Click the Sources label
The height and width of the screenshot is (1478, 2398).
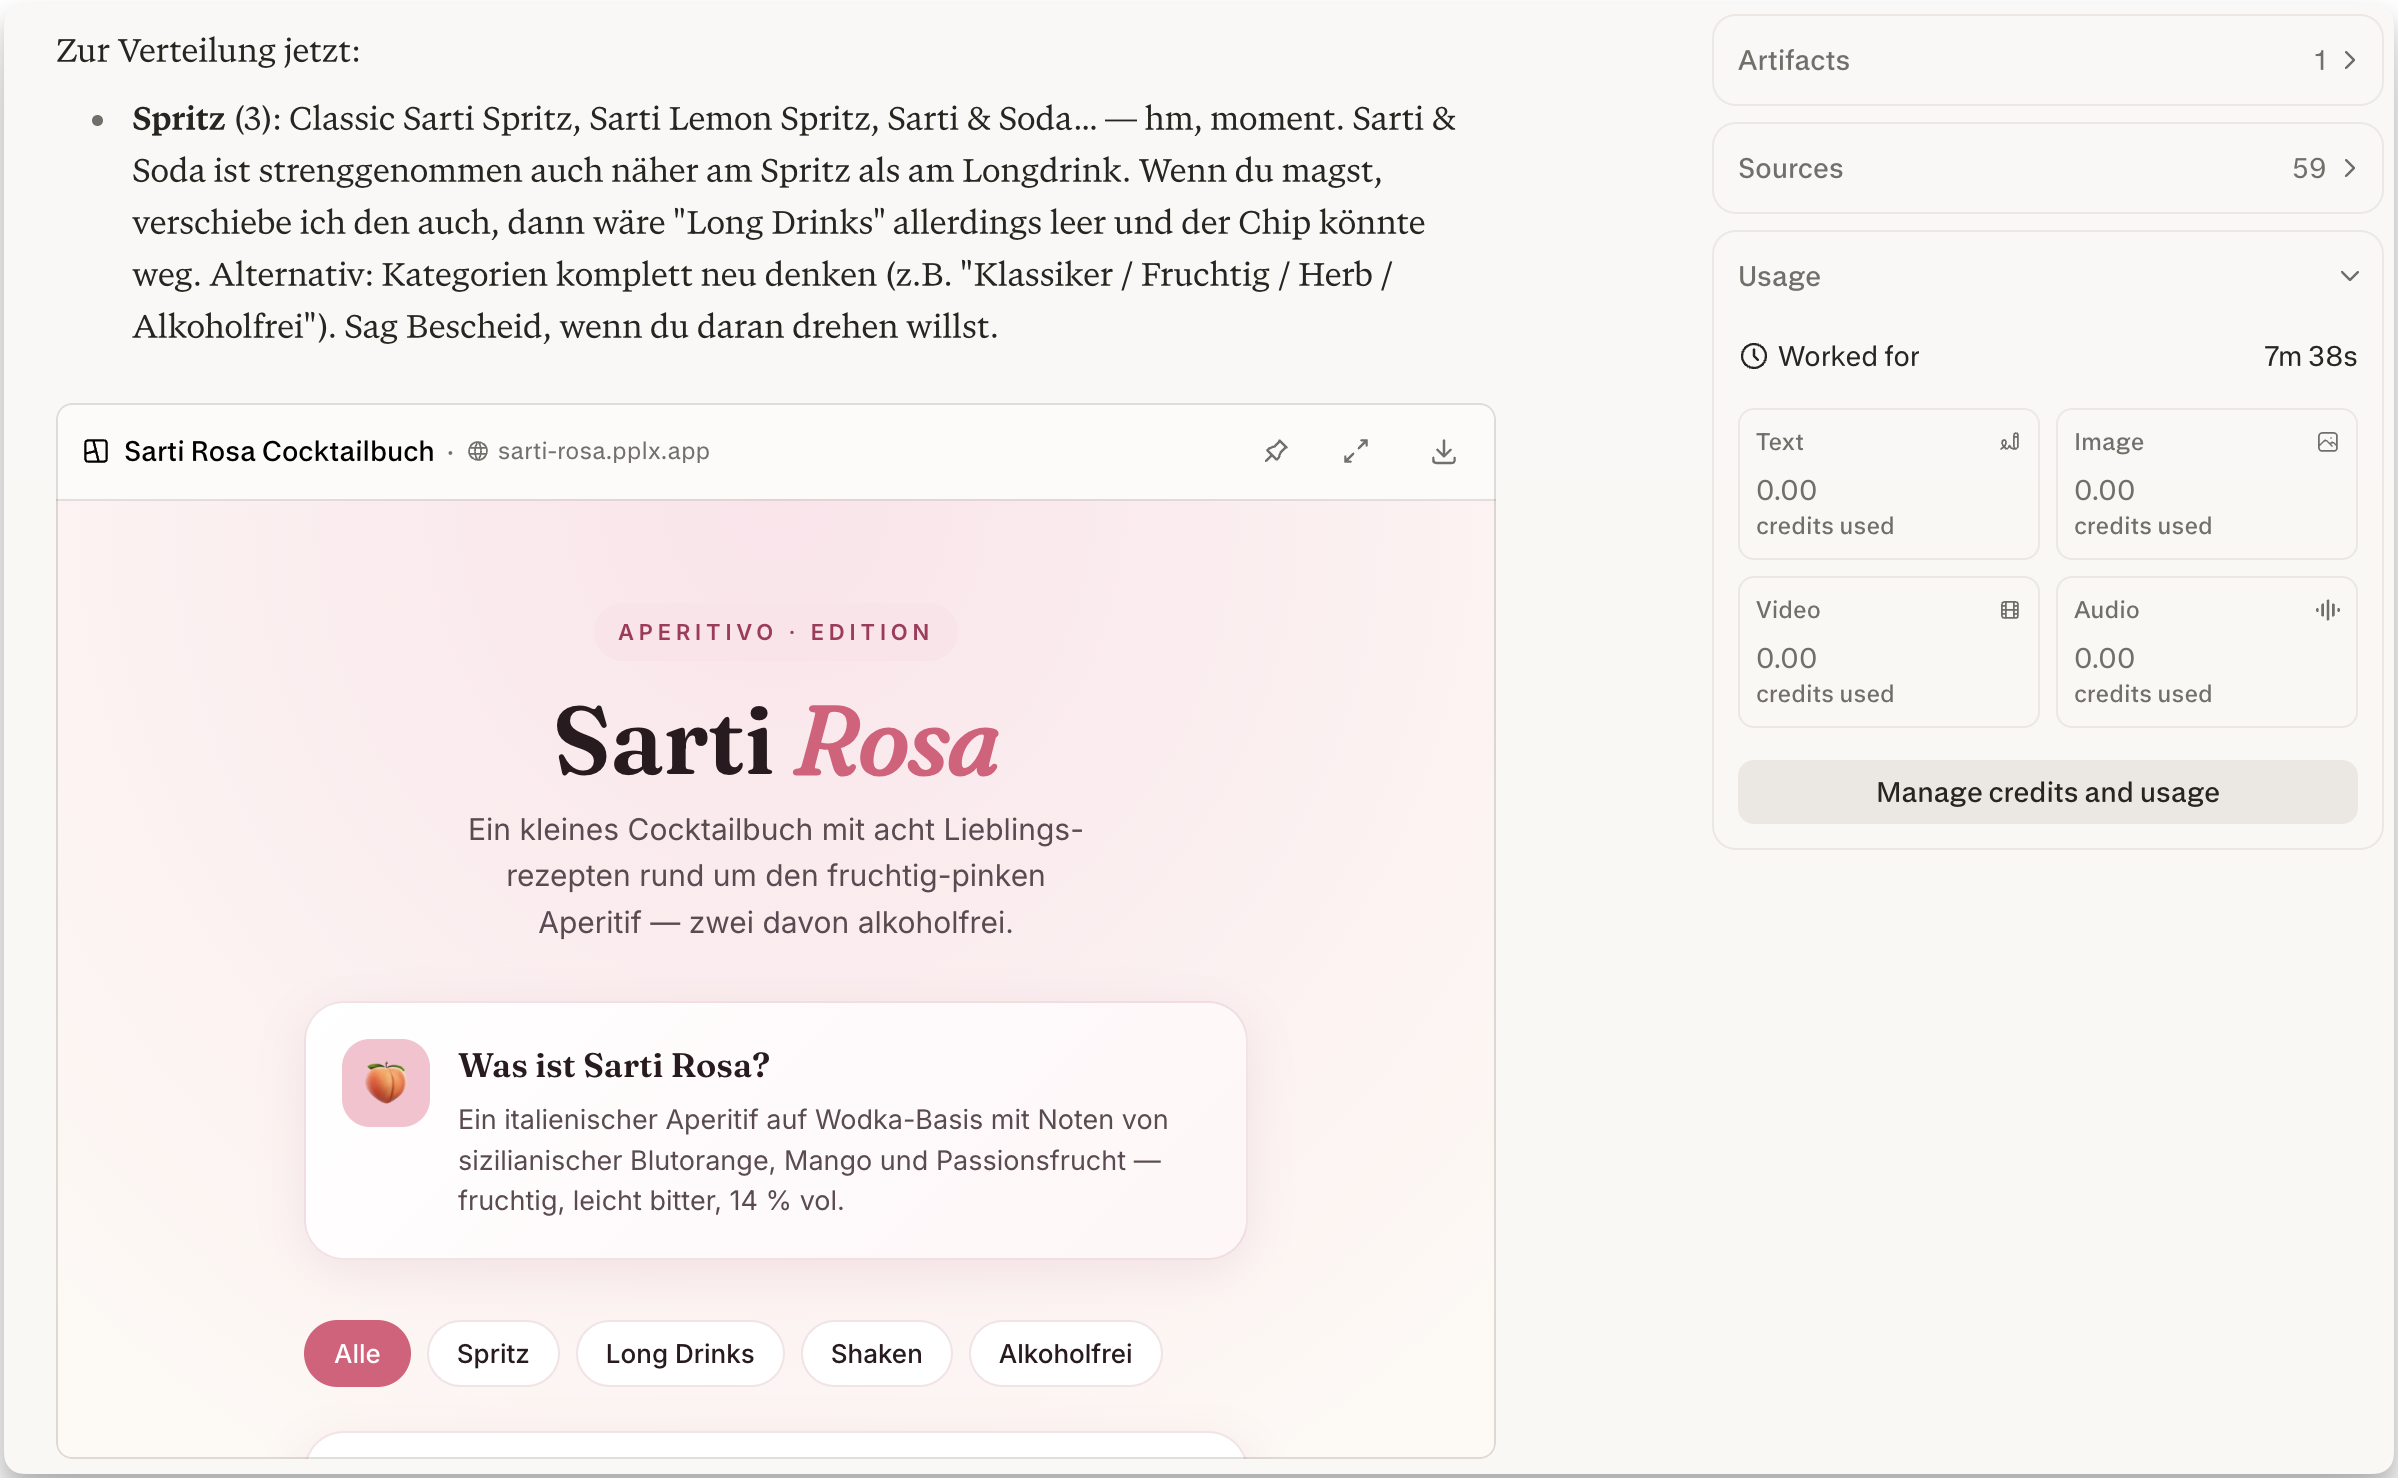(1790, 168)
